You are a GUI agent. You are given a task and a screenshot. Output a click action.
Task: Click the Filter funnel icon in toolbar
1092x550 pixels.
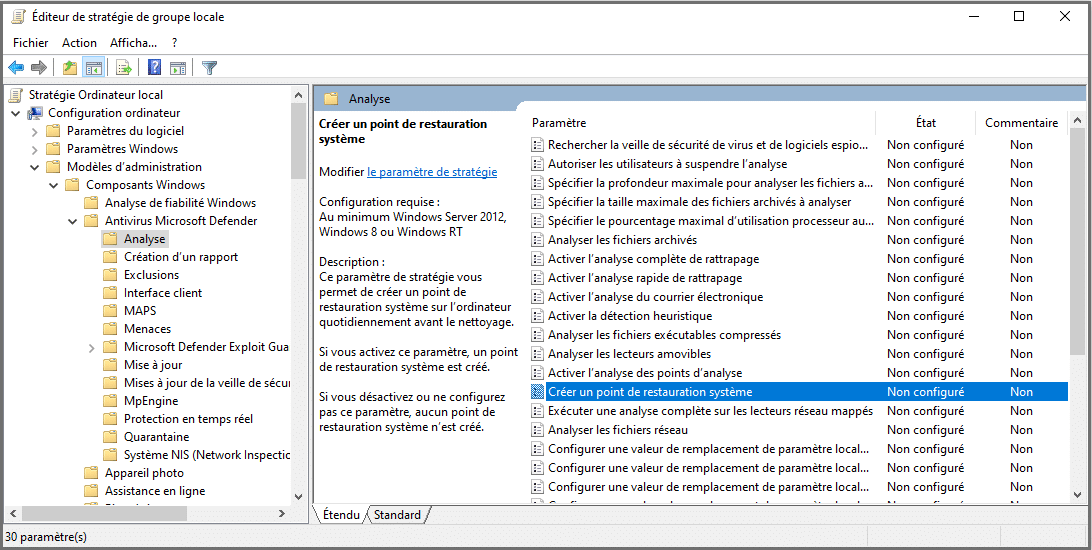(209, 68)
